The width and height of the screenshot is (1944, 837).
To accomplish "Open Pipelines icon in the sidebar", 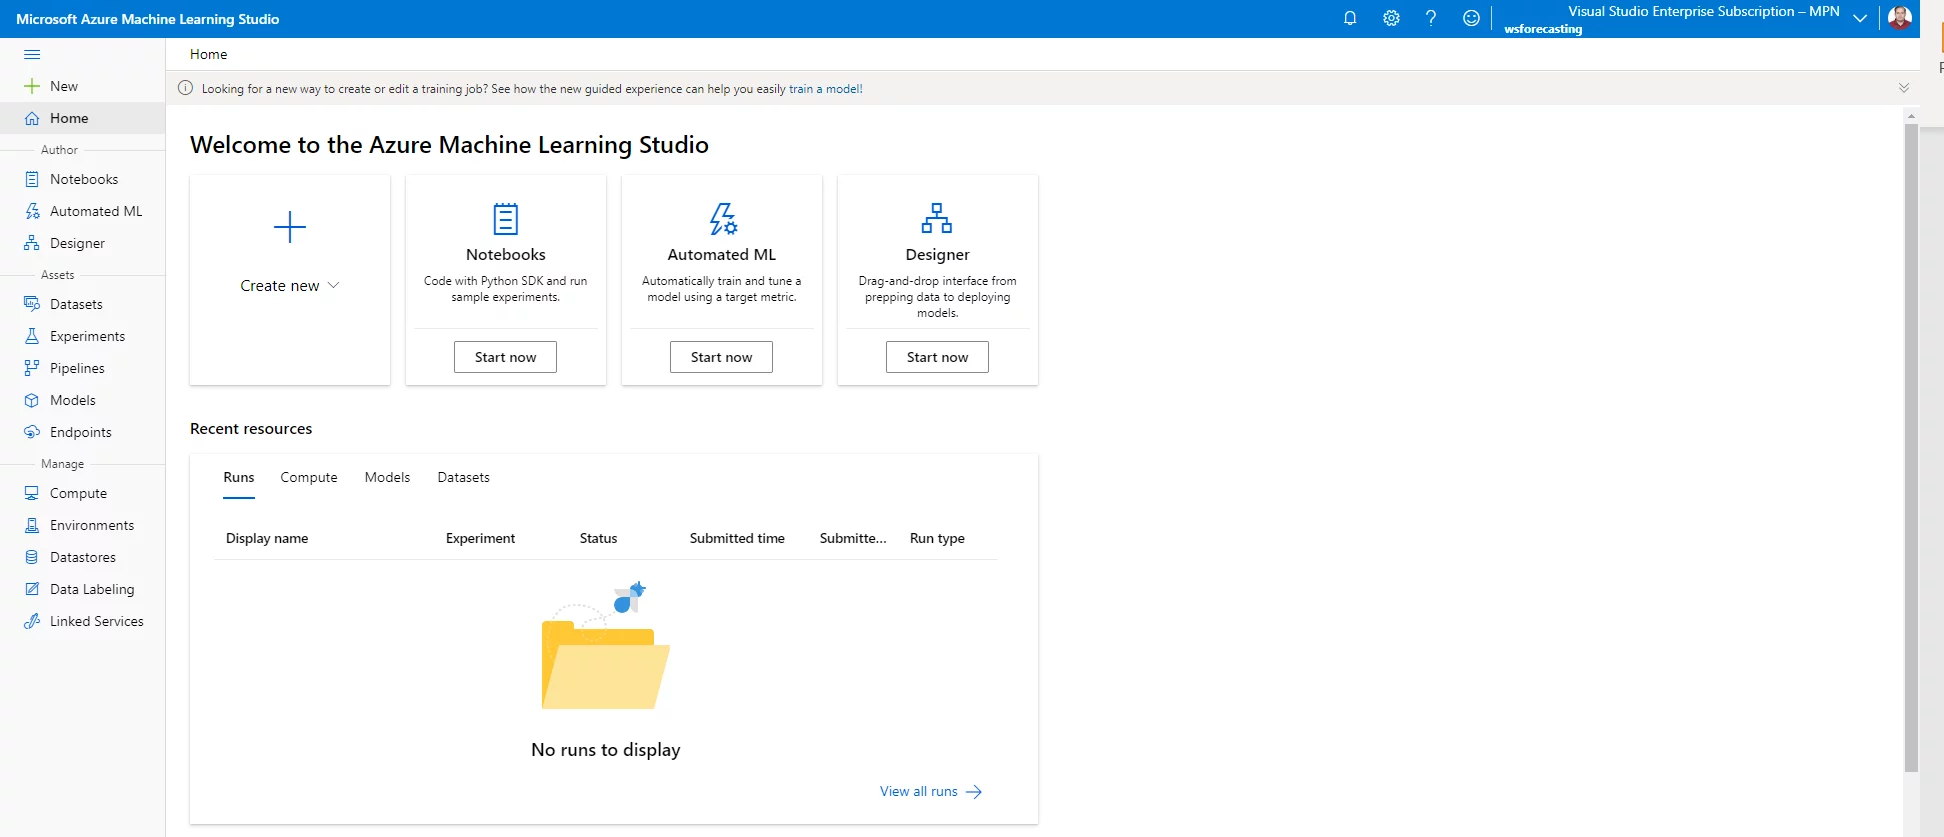I will pos(32,368).
